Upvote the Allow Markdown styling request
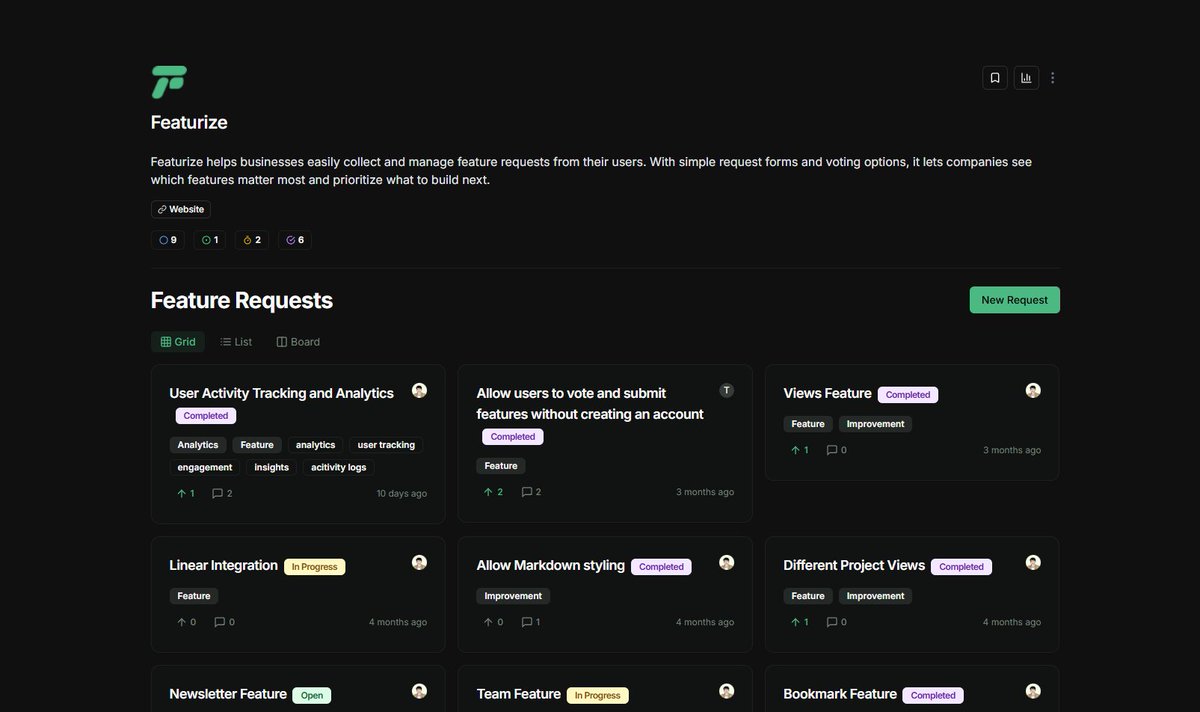The image size is (1200, 712). tap(493, 622)
